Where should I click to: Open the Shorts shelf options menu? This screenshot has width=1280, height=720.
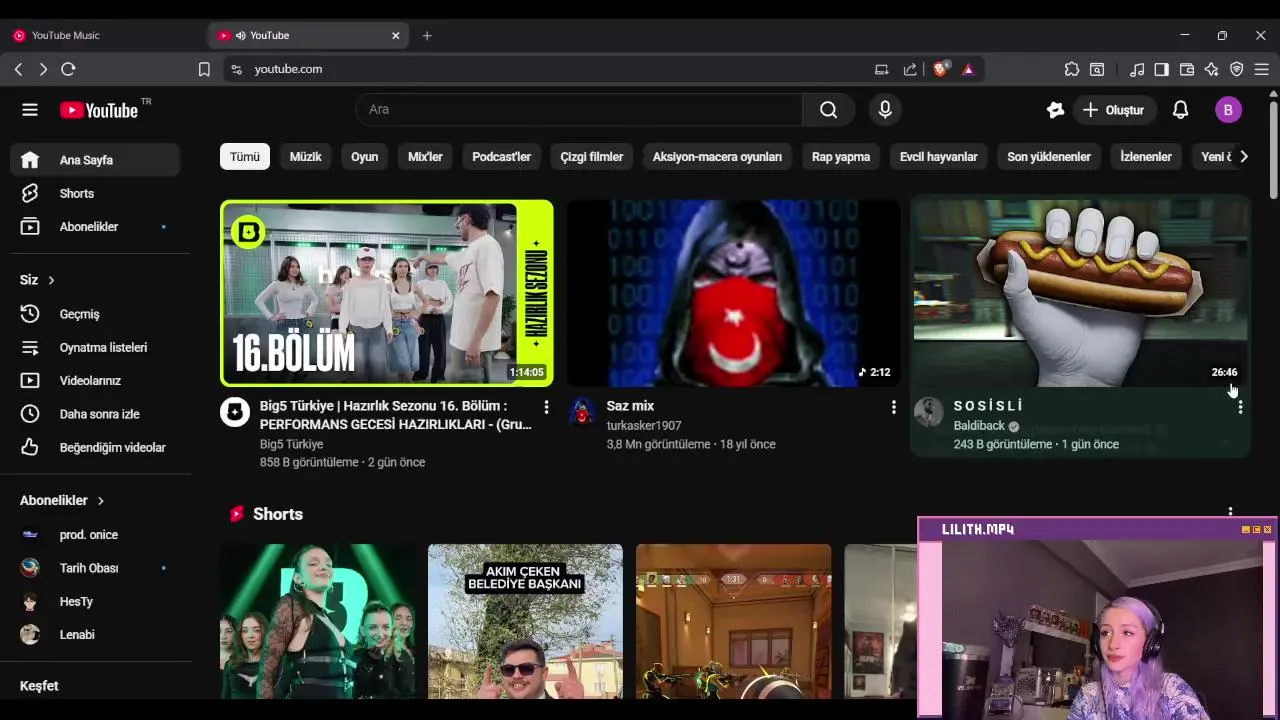pyautogui.click(x=1230, y=512)
